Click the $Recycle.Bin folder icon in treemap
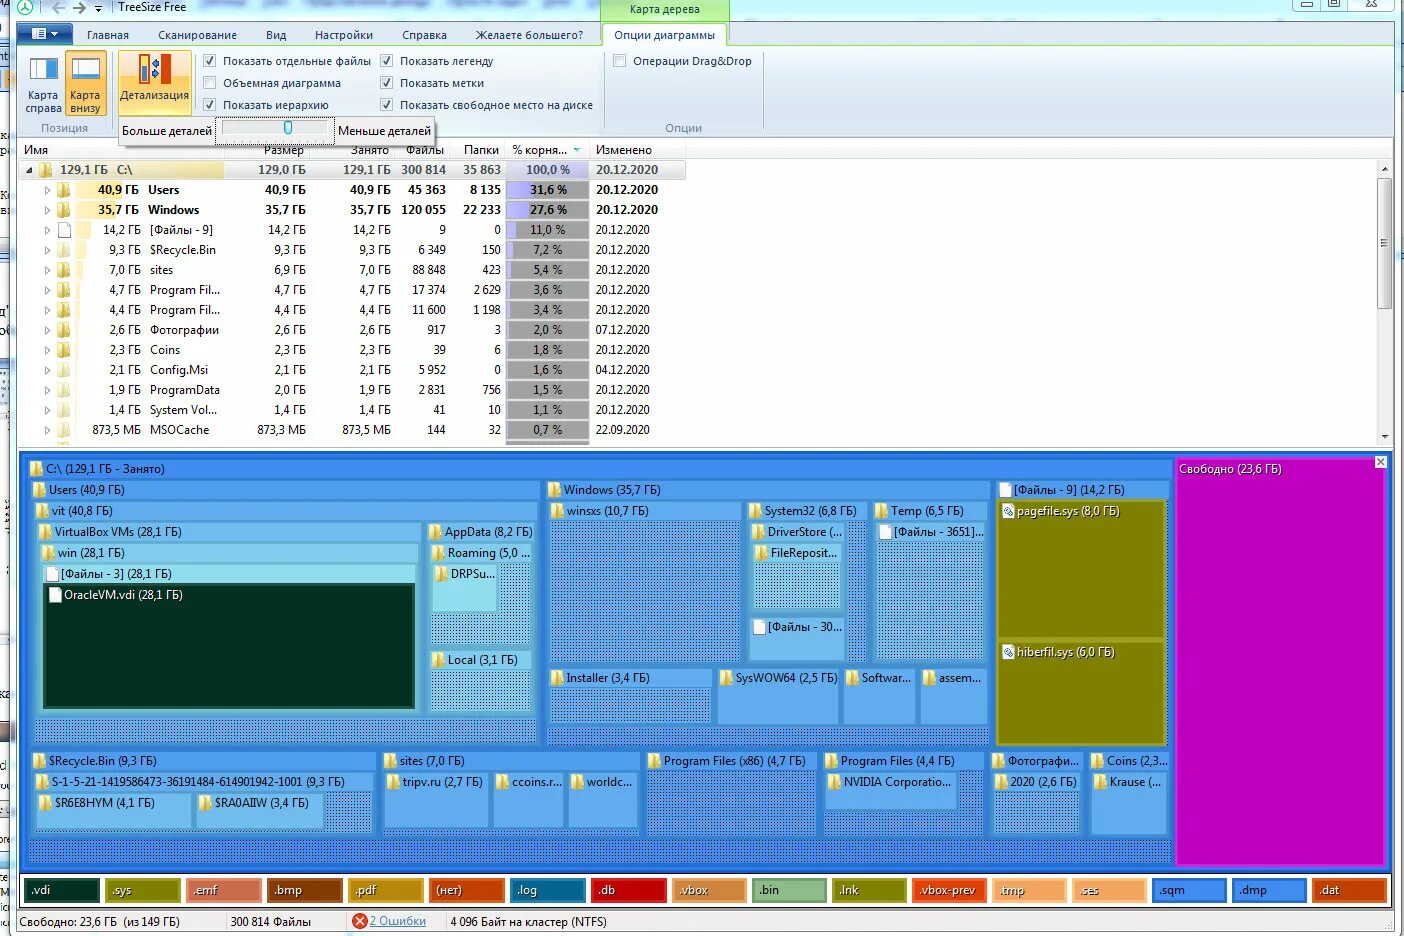 [39, 761]
